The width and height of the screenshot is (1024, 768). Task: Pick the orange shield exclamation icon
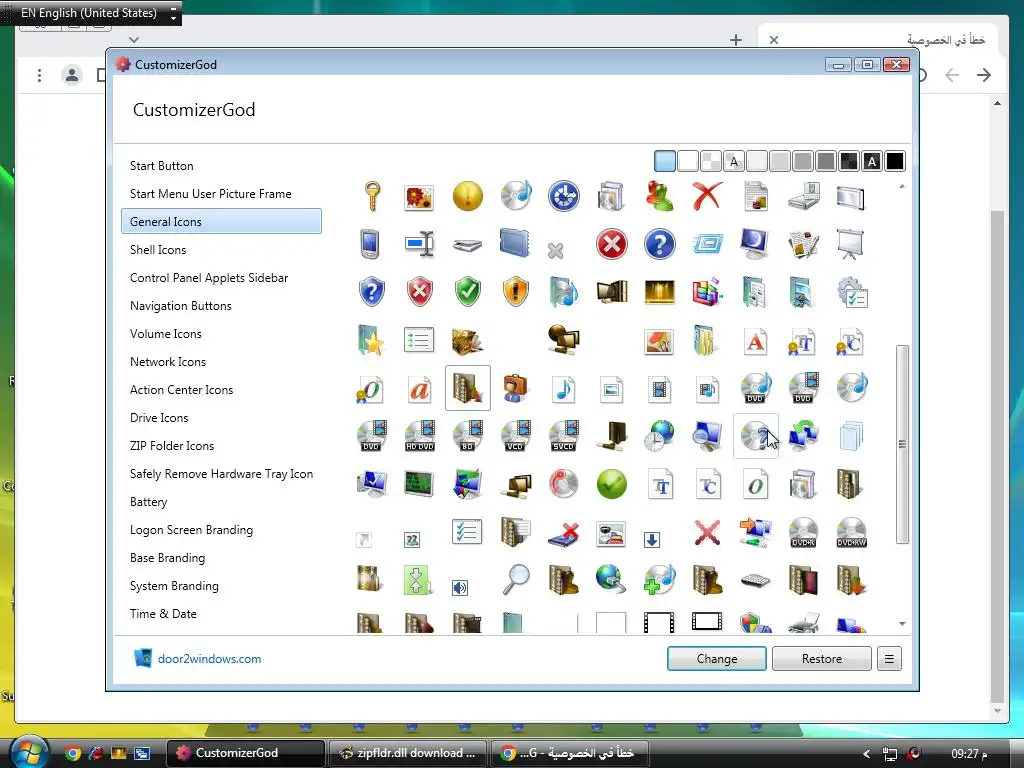coord(515,292)
